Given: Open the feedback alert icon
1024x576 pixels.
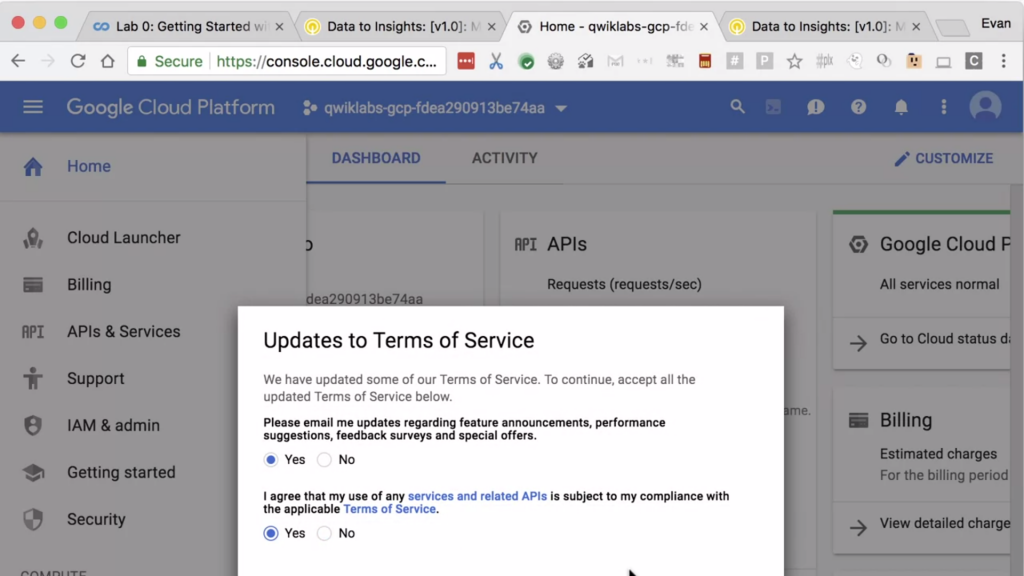Looking at the screenshot, I should coord(816,107).
